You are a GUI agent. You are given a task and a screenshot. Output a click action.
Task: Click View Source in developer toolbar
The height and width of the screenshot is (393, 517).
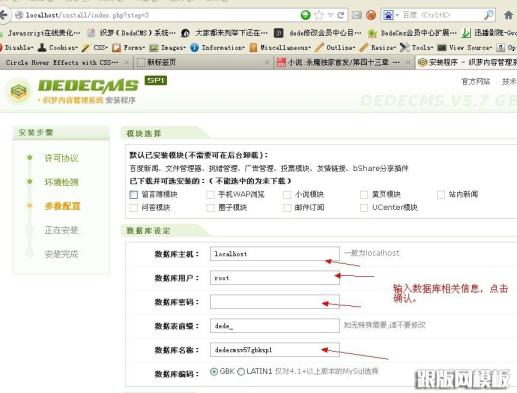[465, 48]
